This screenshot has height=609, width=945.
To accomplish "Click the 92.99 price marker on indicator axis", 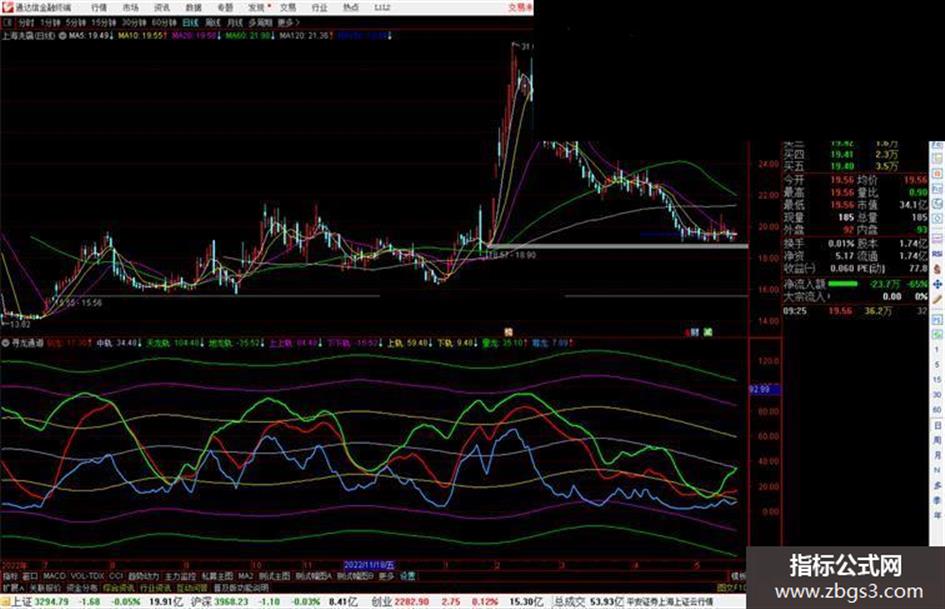I will click(764, 390).
